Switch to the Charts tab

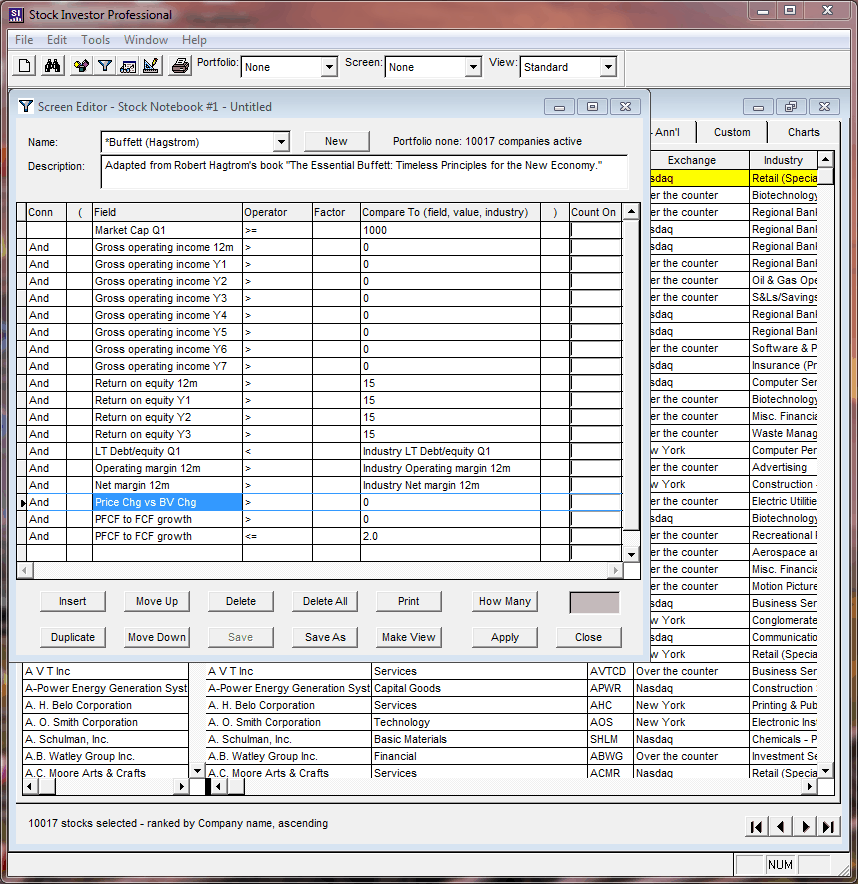pos(803,132)
